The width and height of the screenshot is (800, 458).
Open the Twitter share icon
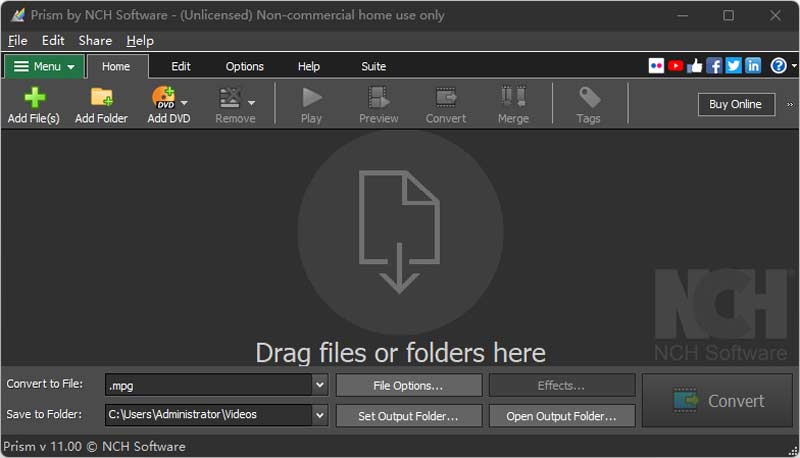coord(733,66)
